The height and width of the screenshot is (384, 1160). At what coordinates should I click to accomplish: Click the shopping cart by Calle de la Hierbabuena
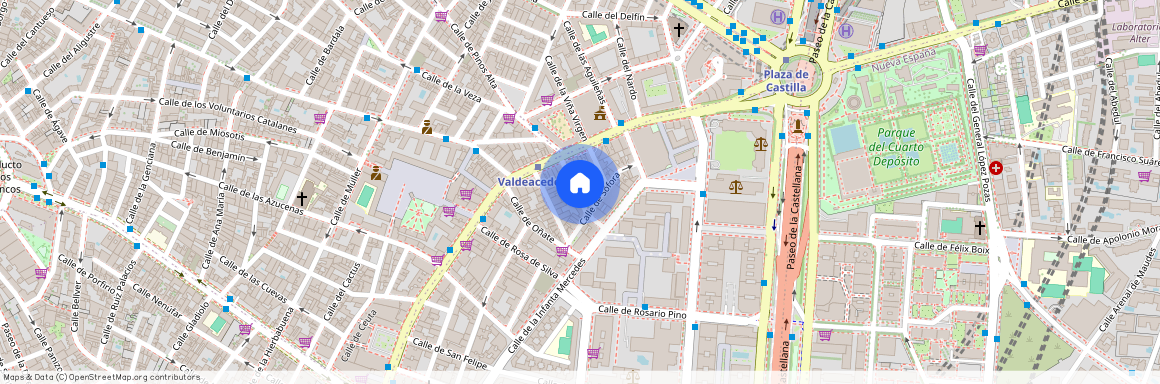click(305, 342)
